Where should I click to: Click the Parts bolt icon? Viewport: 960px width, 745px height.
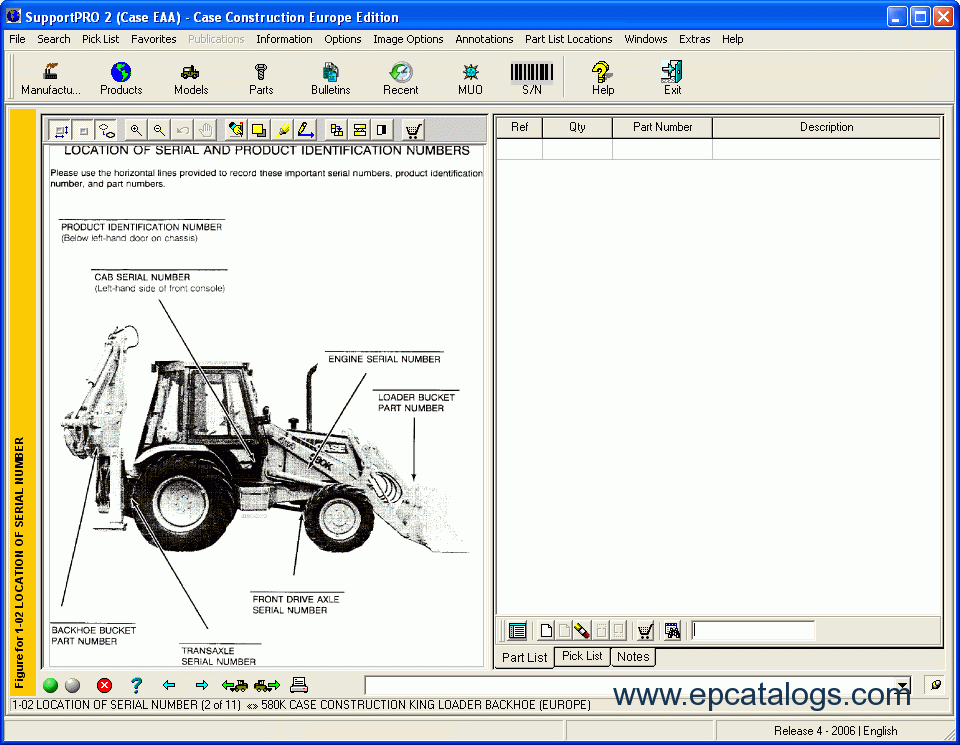point(261,78)
